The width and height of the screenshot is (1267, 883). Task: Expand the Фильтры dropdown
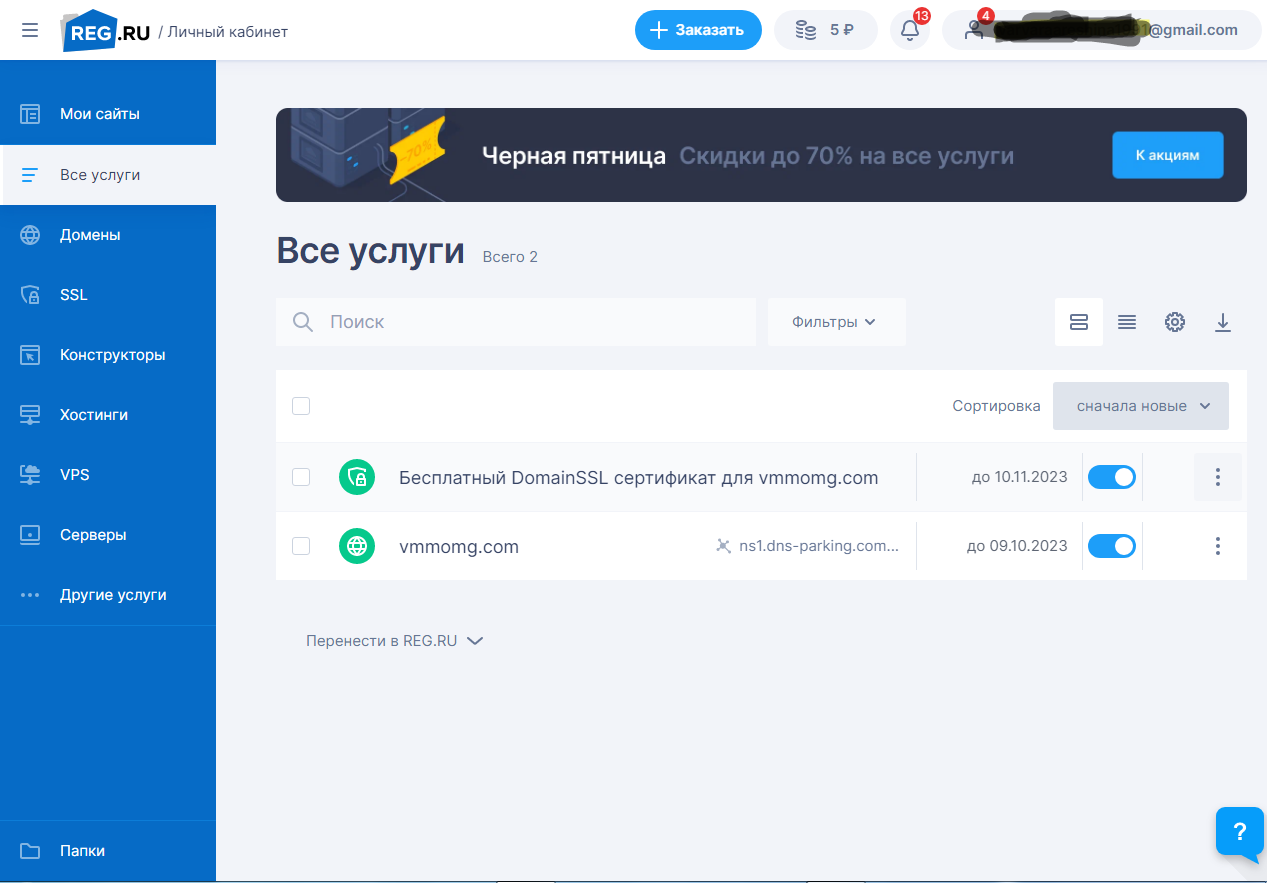click(836, 322)
